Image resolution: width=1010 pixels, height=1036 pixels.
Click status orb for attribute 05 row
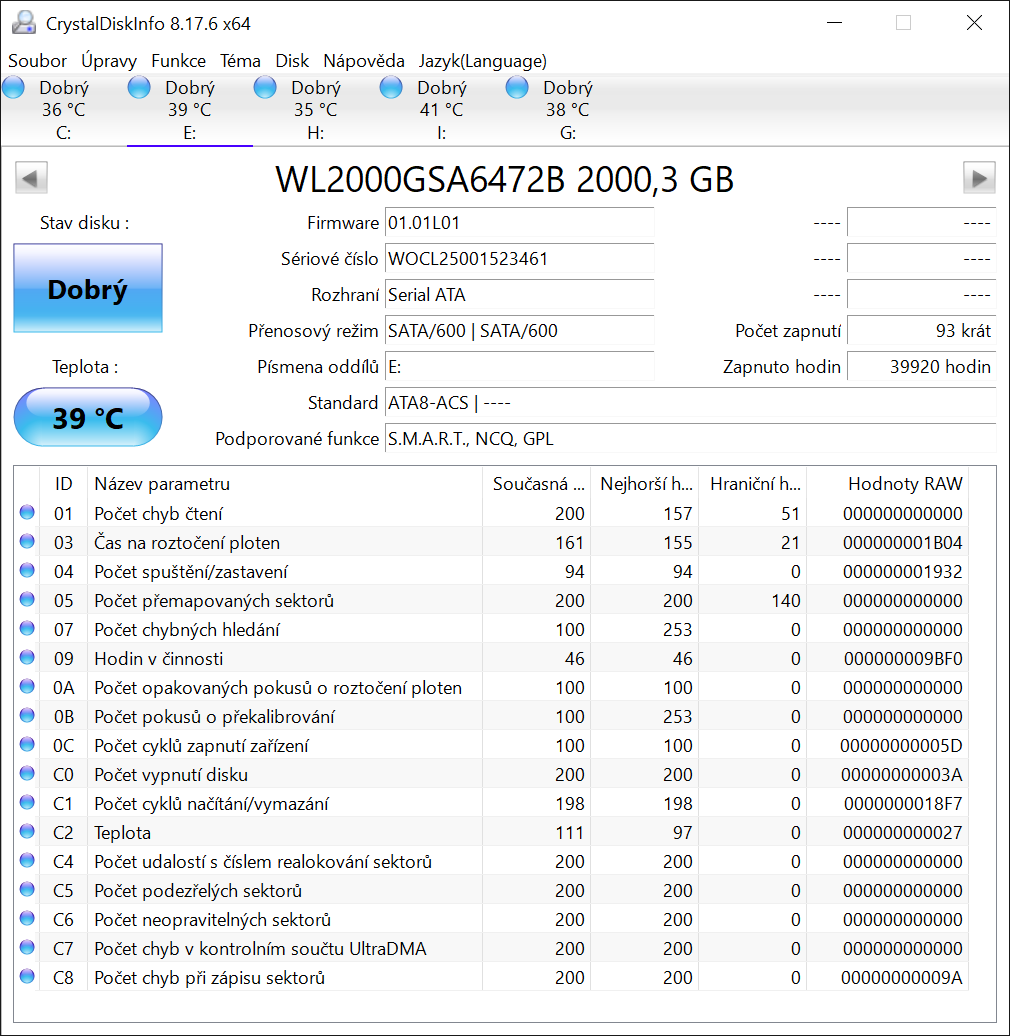(27, 601)
